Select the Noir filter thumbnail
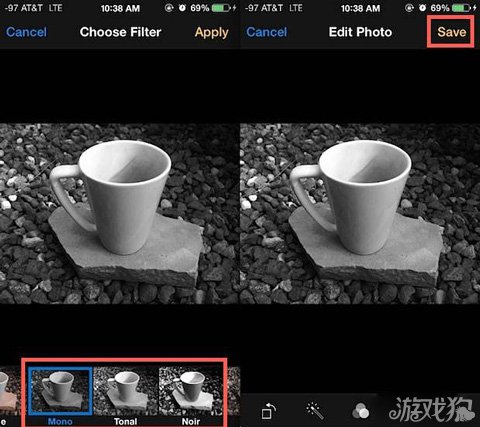Screen dimensions: 480x427 coord(191,391)
